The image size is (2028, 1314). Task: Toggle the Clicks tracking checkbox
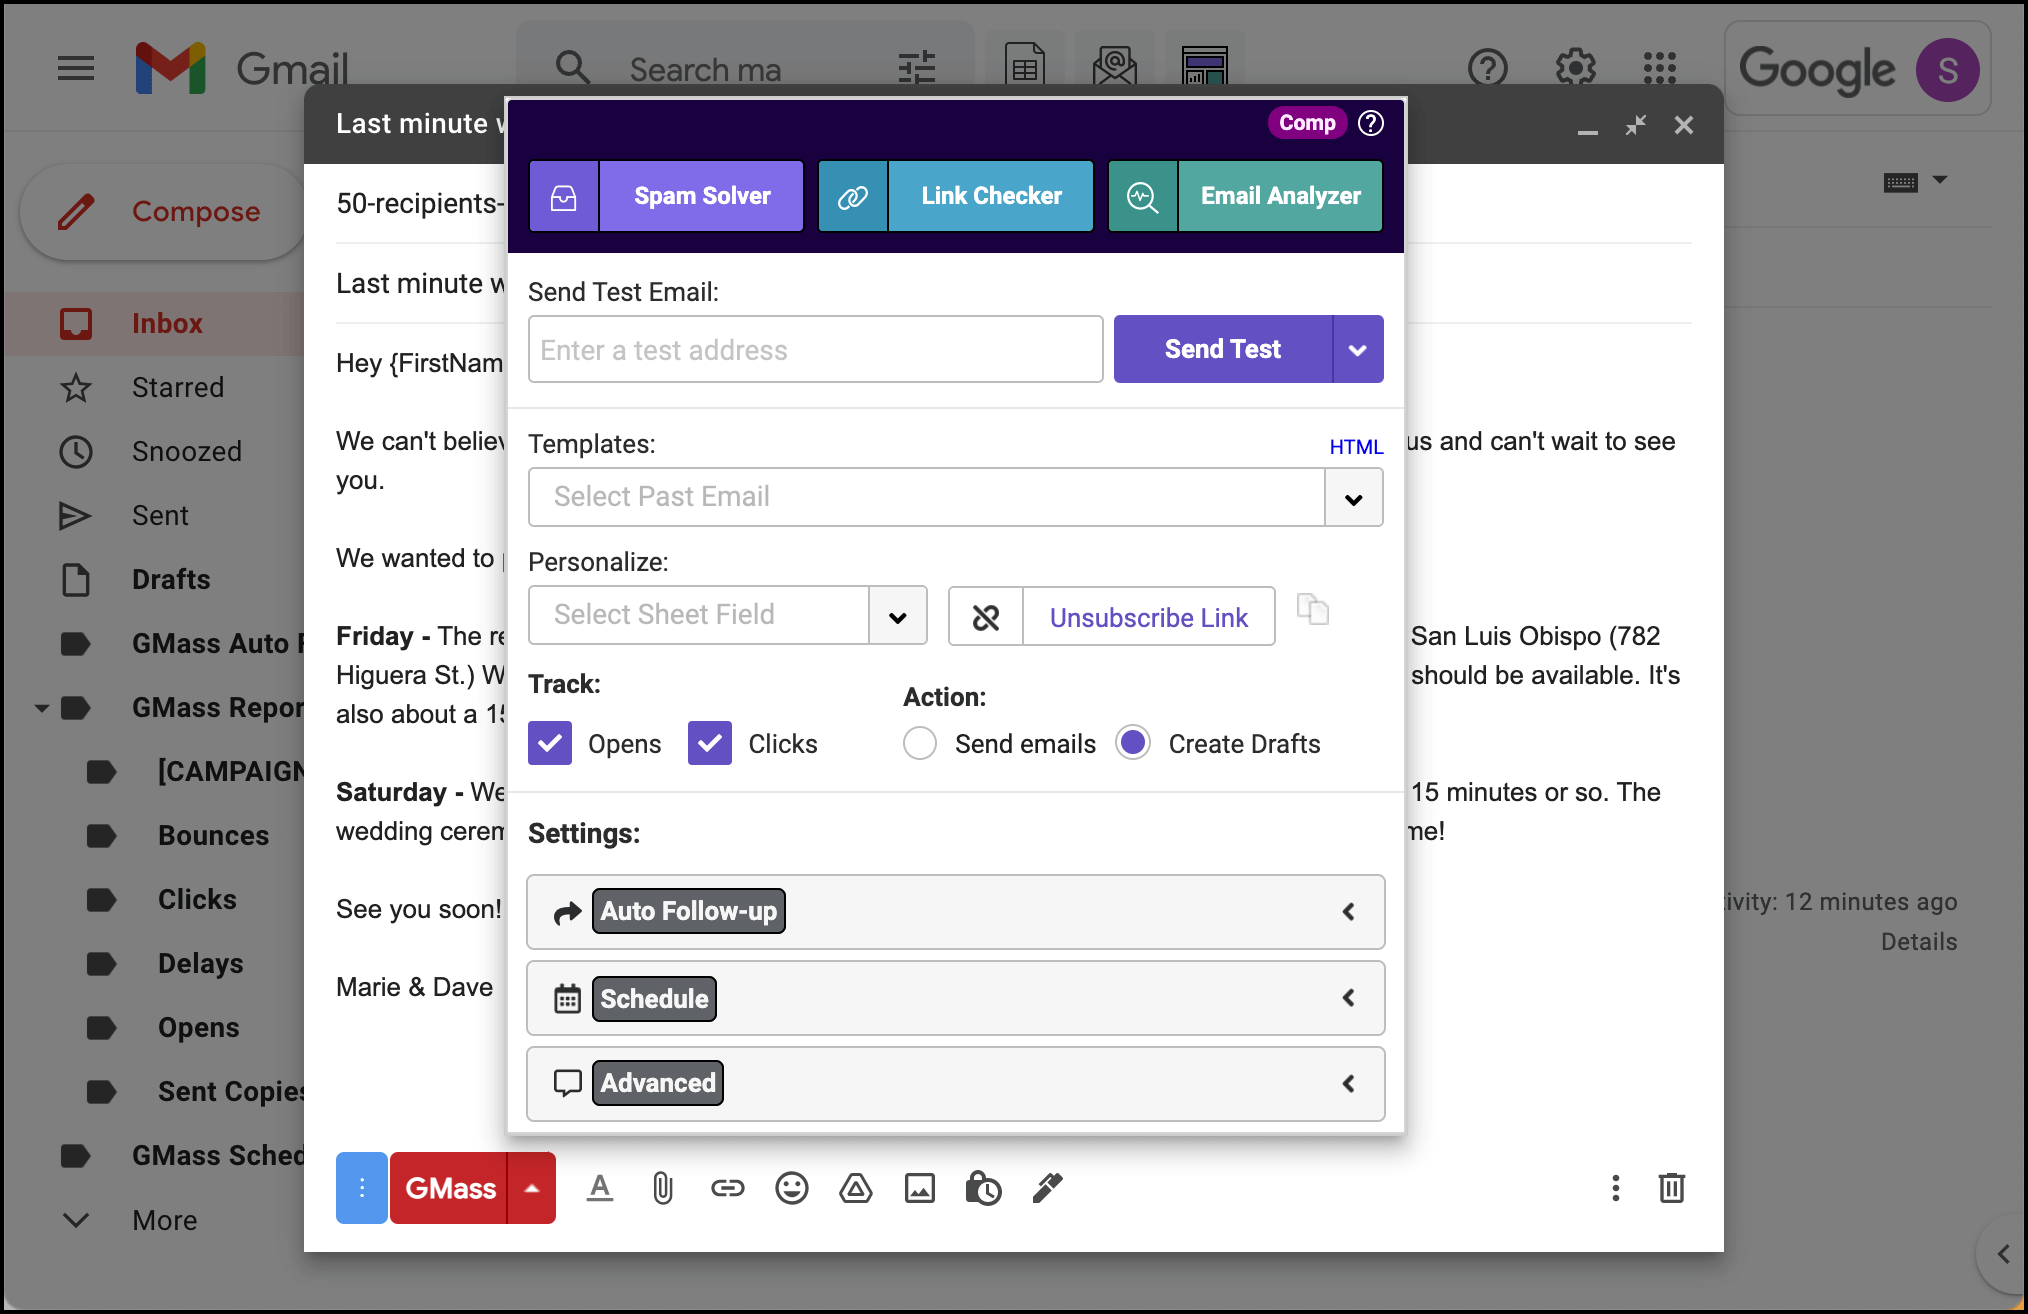pyautogui.click(x=710, y=743)
